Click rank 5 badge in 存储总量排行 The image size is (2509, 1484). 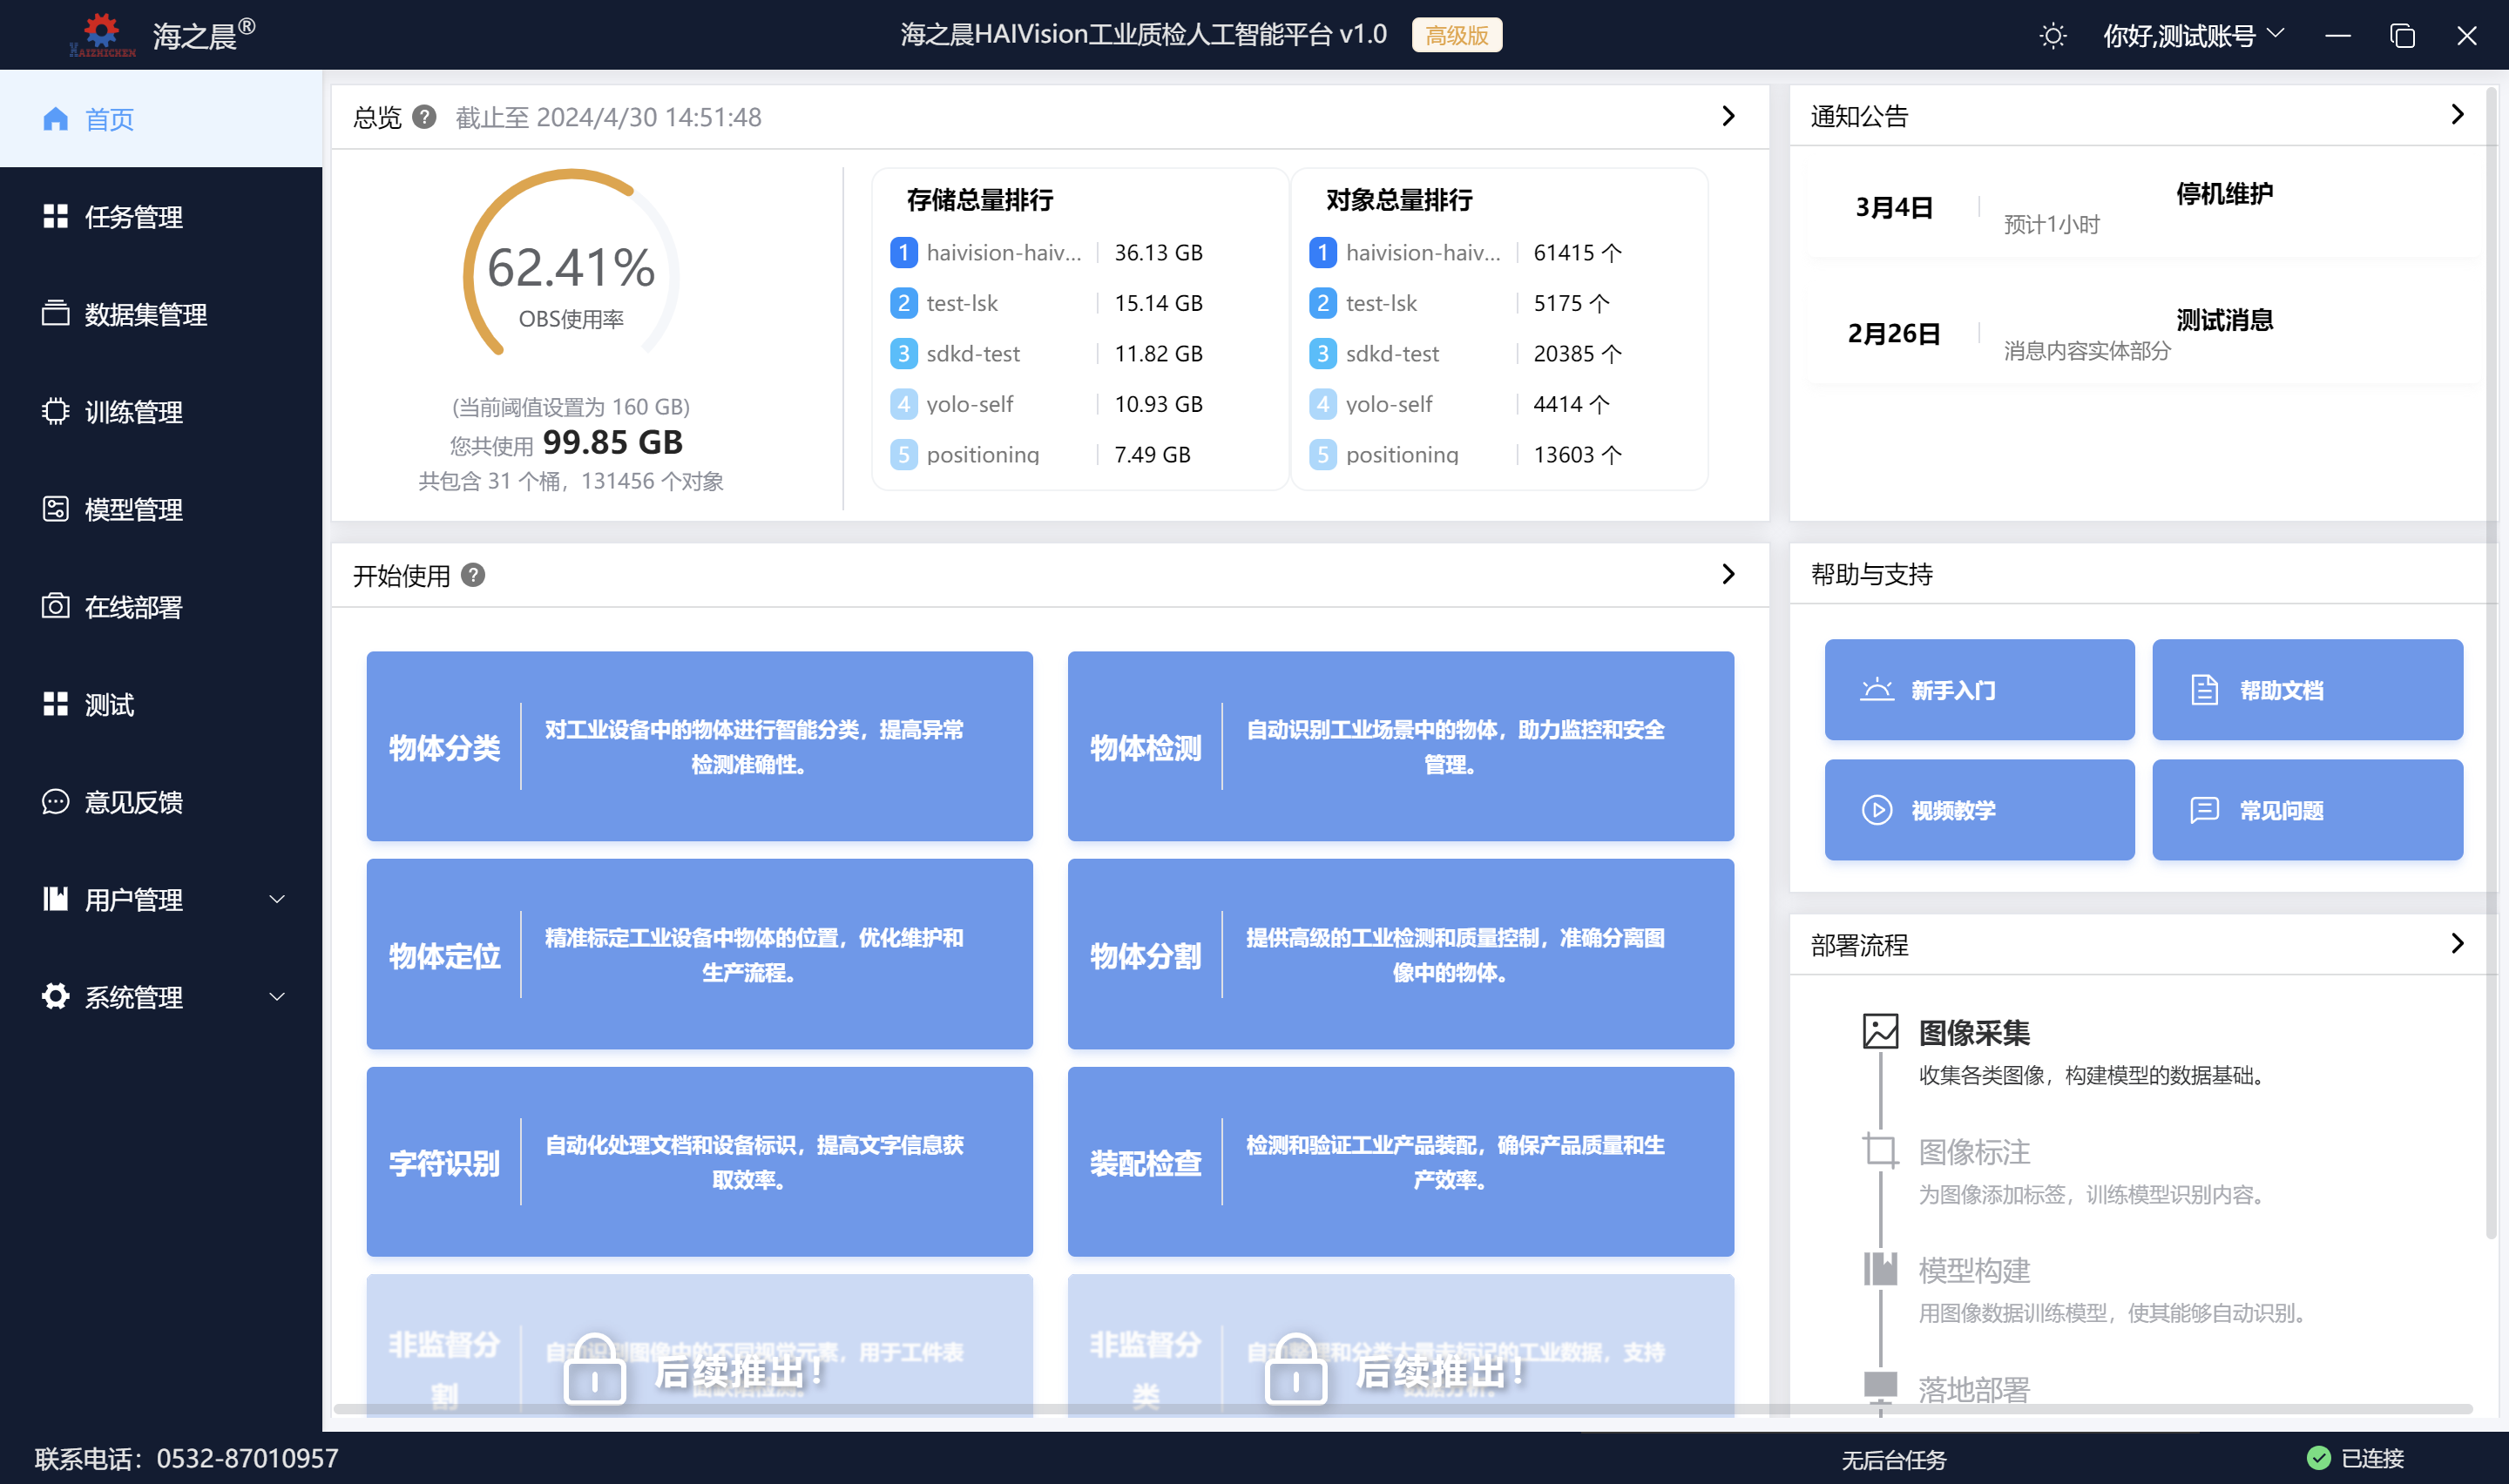point(903,454)
